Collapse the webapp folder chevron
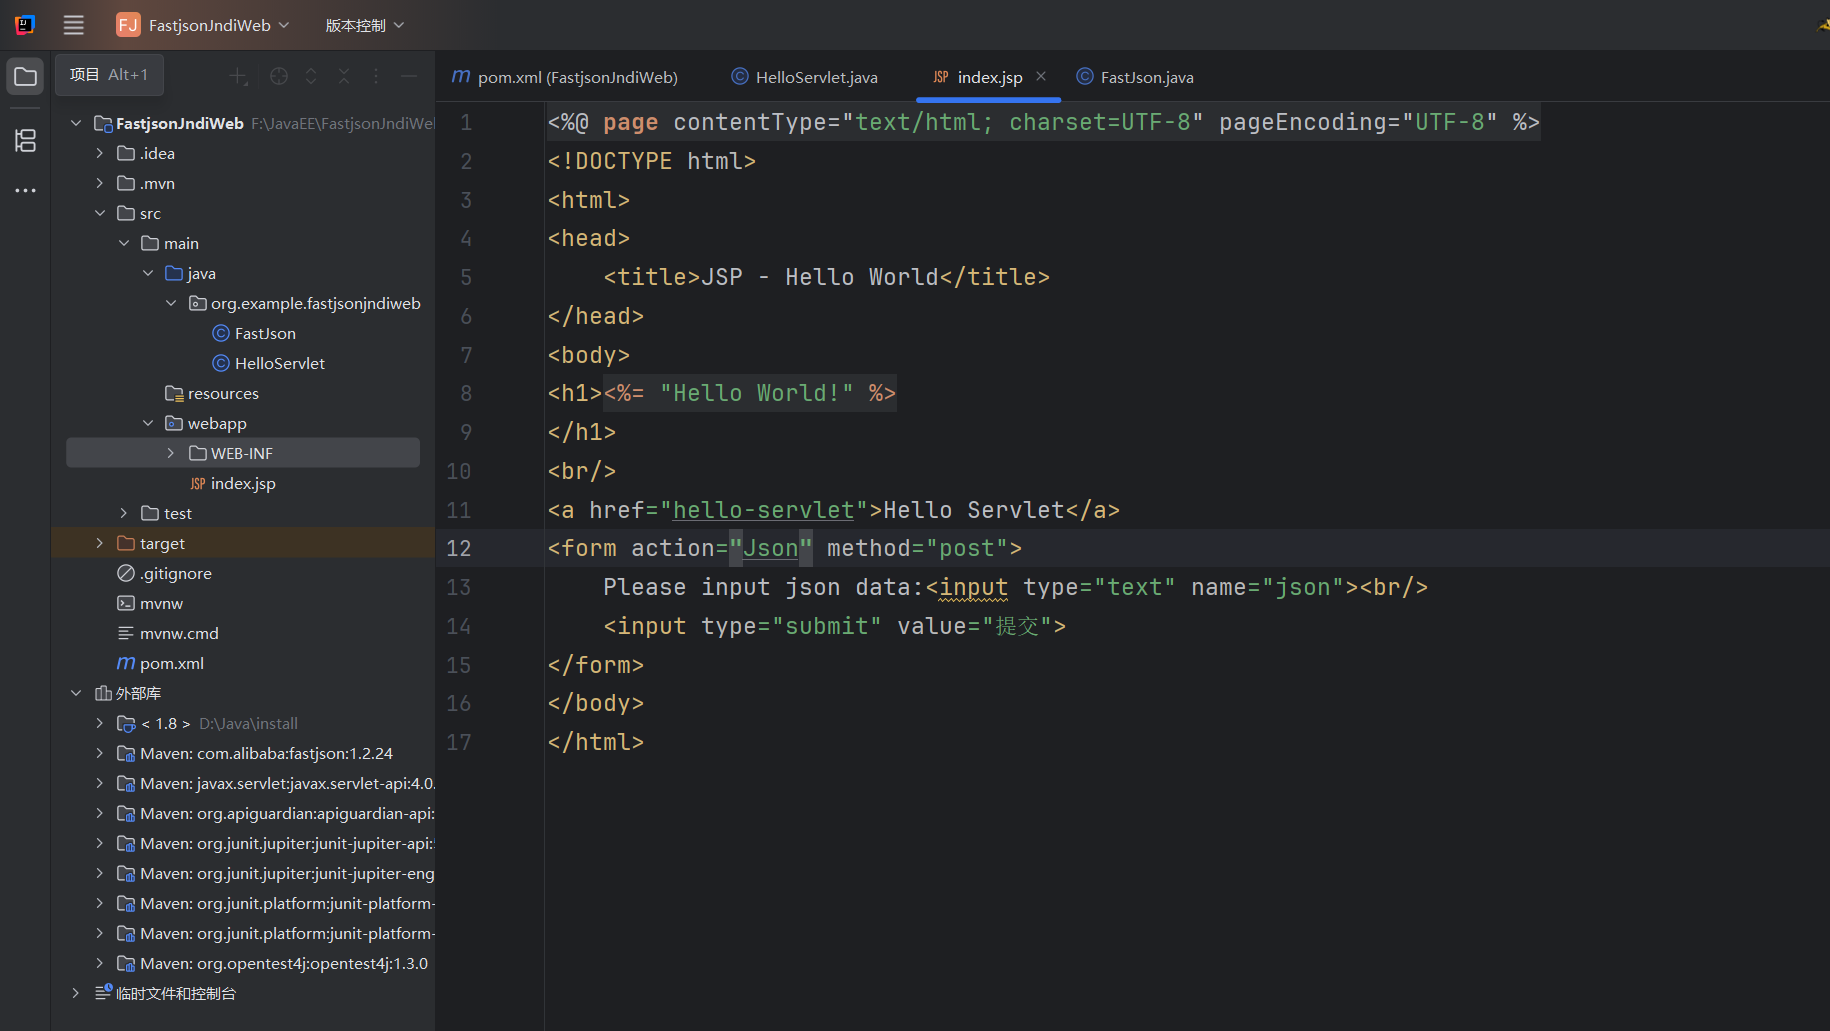The height and width of the screenshot is (1031, 1830). point(148,423)
